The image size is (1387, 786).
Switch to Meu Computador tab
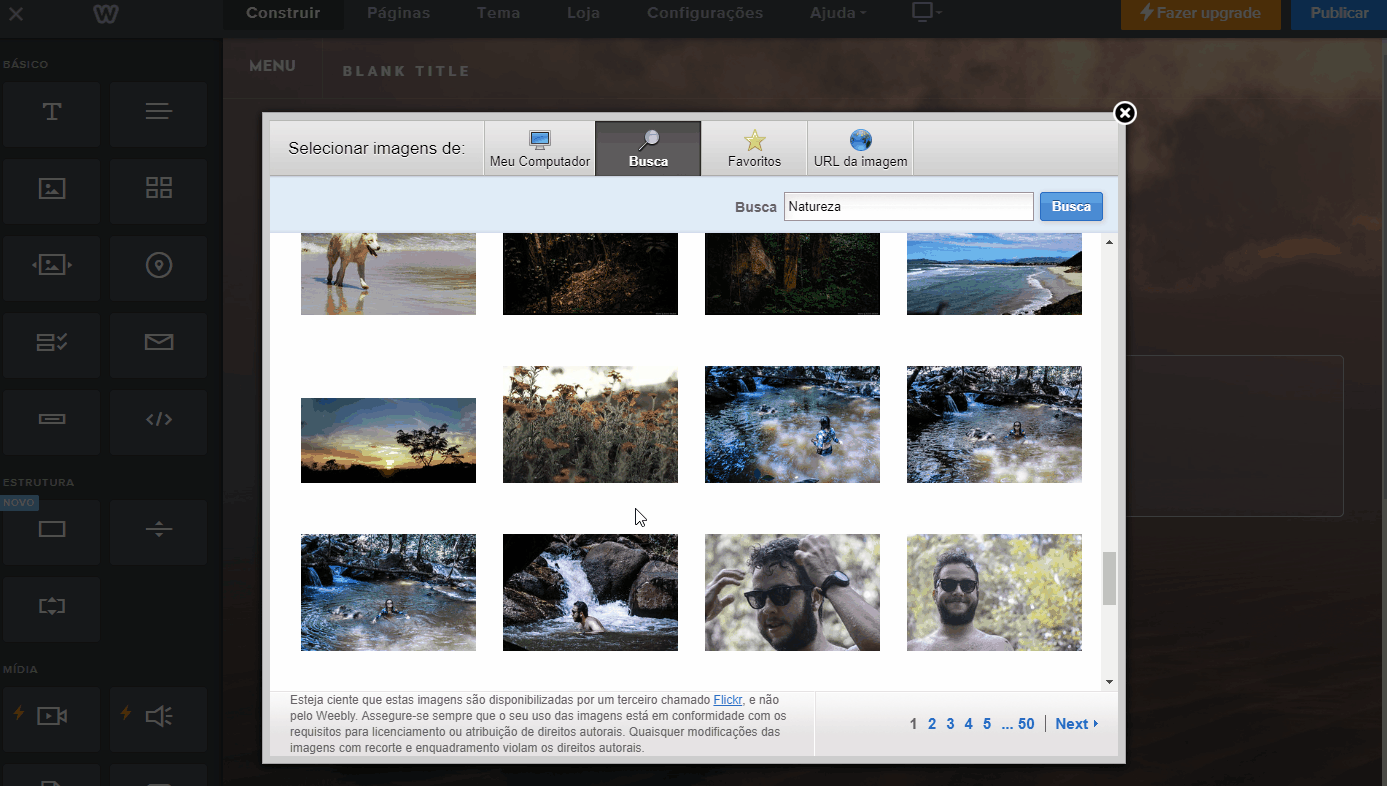pyautogui.click(x=540, y=149)
